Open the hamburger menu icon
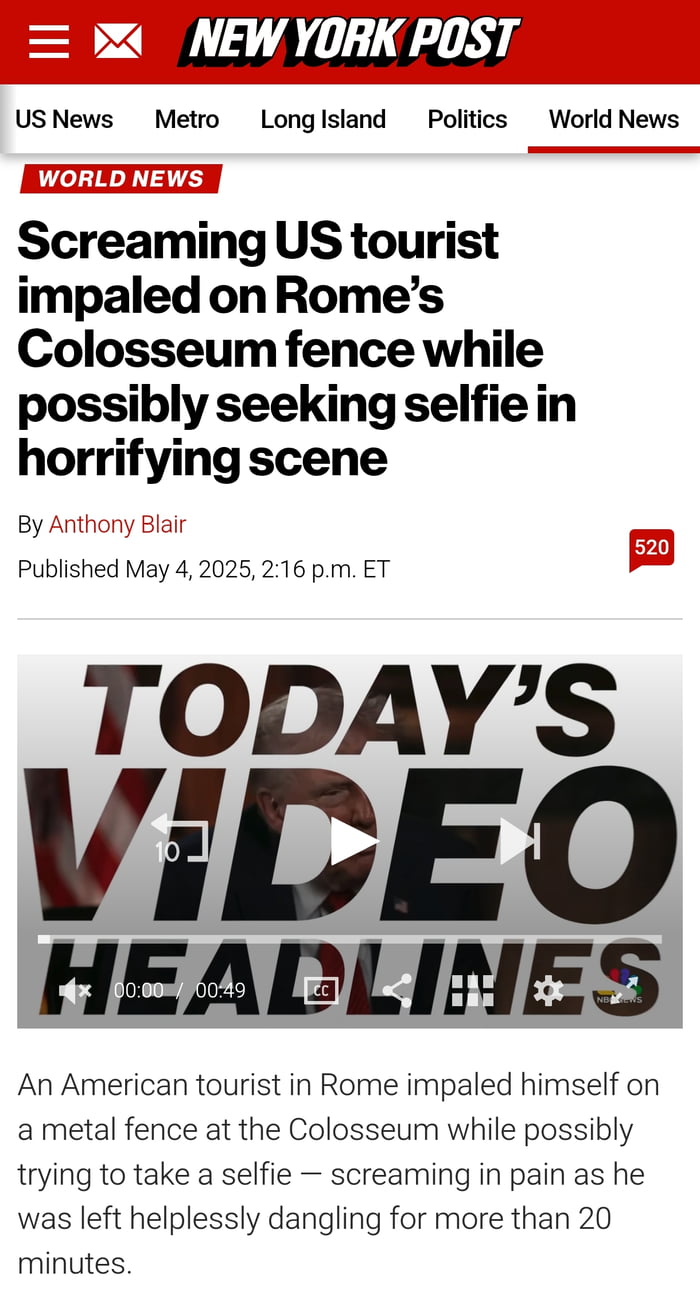This screenshot has height=1292, width=700. [x=48, y=42]
